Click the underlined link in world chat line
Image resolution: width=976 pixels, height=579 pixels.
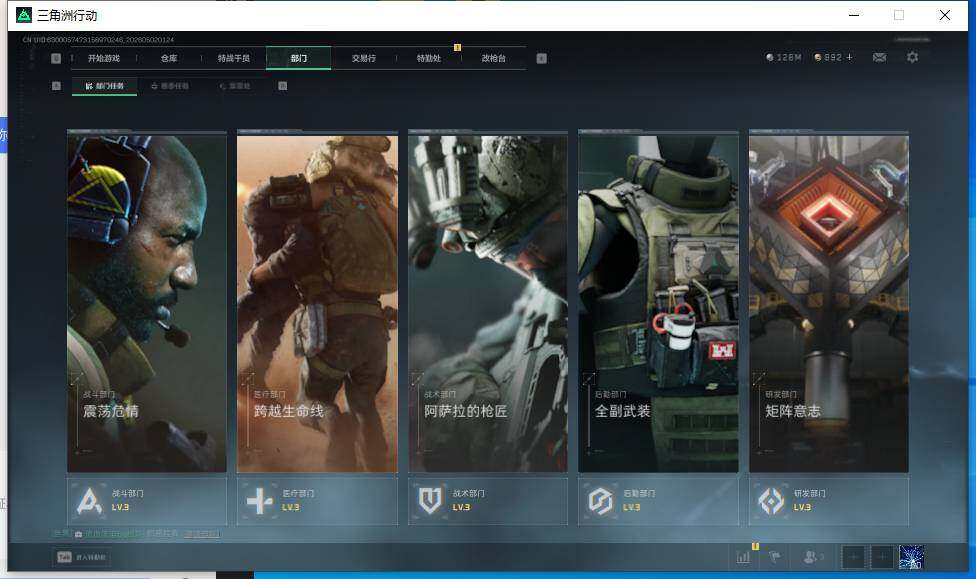(201, 534)
